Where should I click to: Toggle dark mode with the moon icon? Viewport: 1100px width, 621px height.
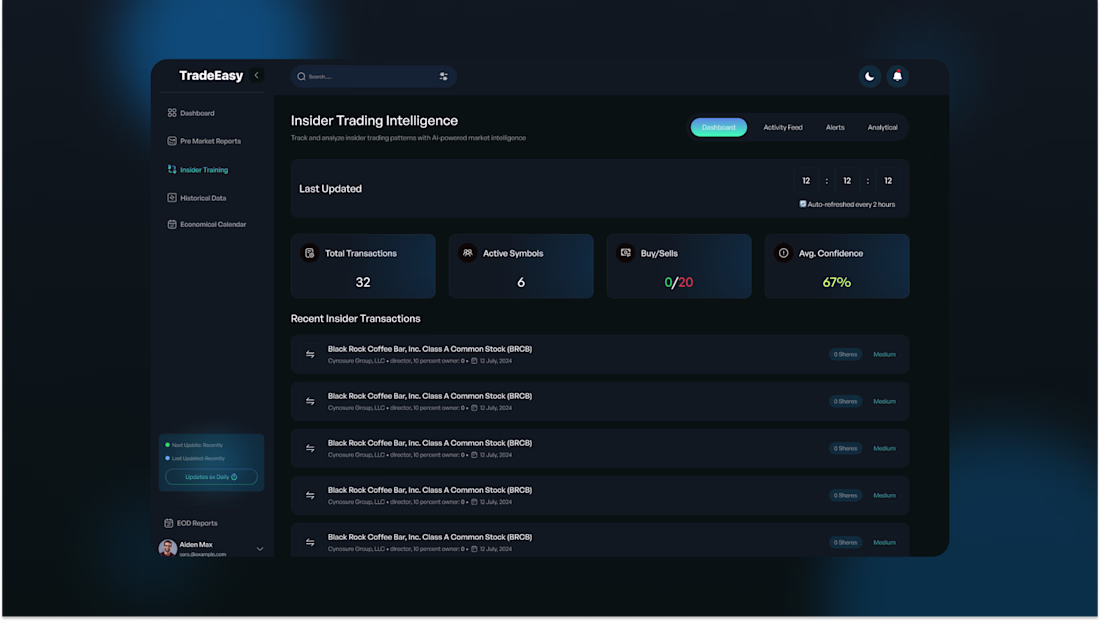coord(869,76)
